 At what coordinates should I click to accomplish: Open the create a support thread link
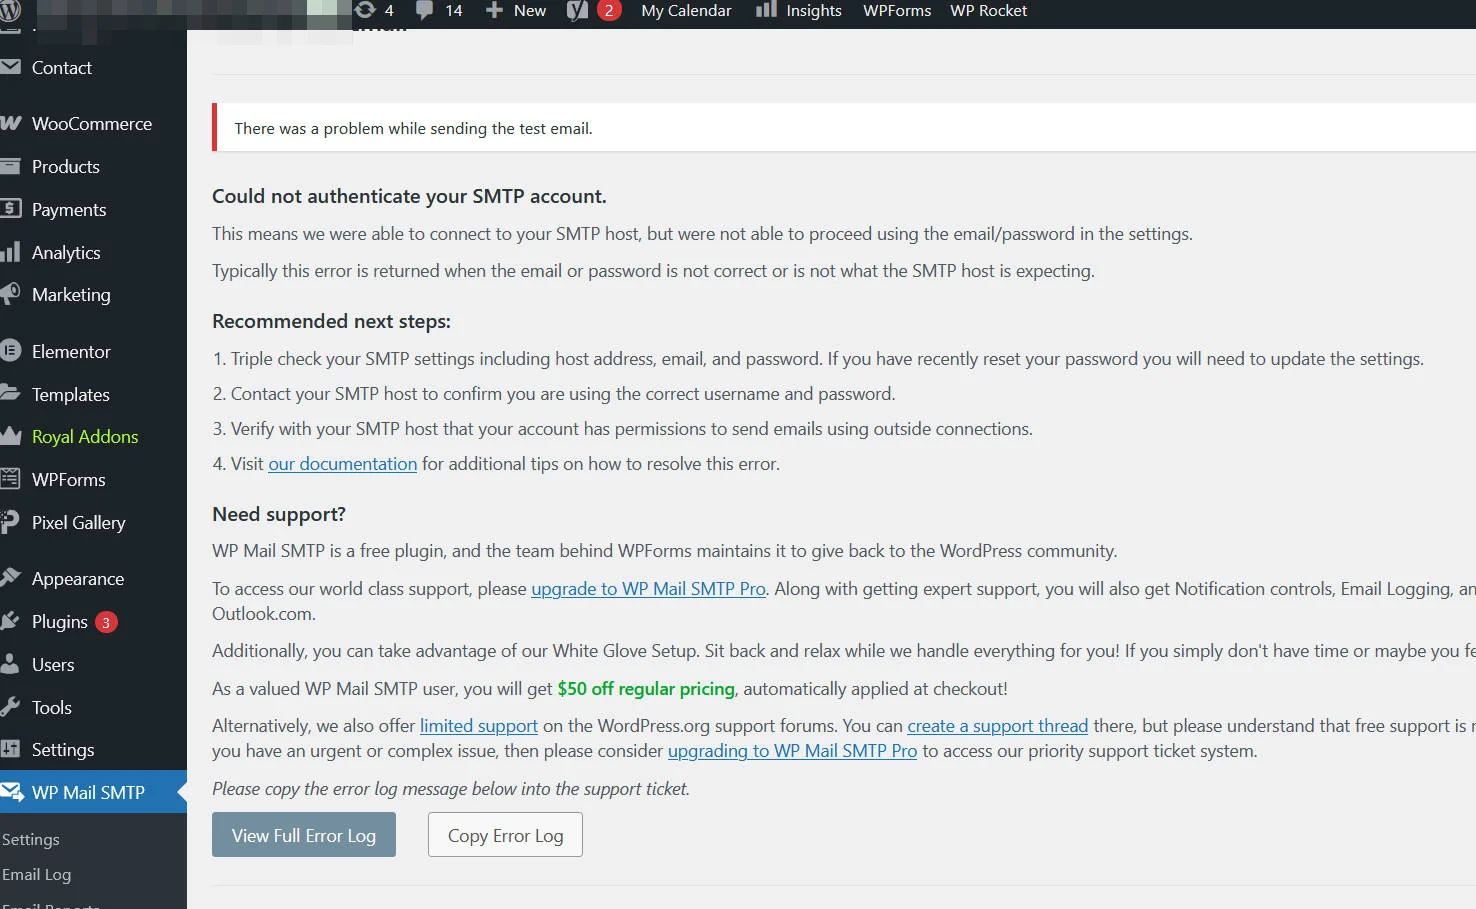[996, 725]
